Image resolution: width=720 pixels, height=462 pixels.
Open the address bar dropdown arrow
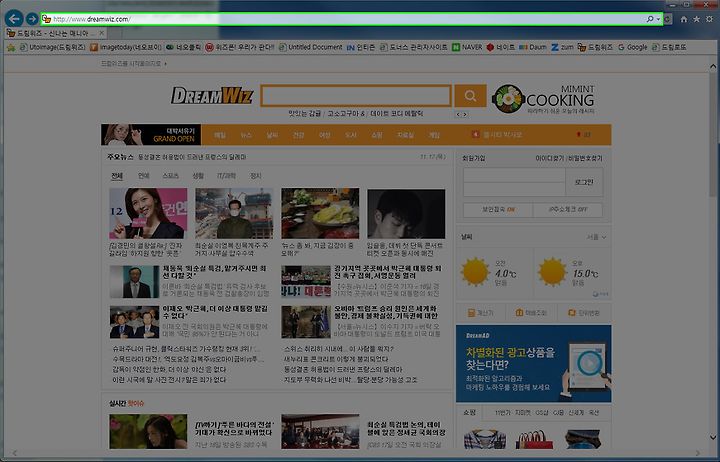tap(658, 19)
